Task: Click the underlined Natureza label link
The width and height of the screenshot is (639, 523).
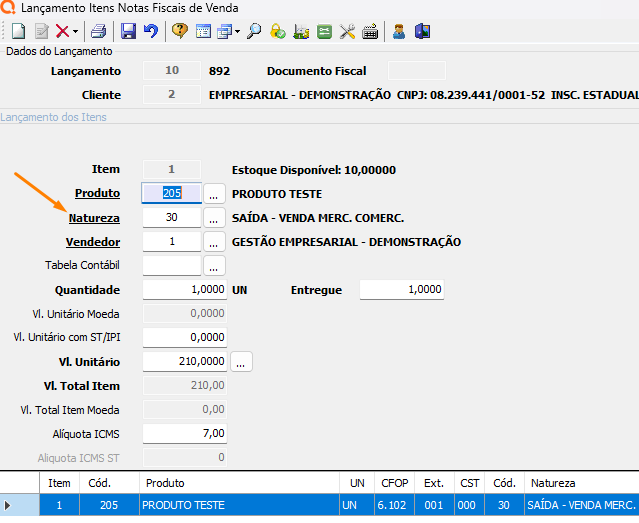Action: coord(94,217)
